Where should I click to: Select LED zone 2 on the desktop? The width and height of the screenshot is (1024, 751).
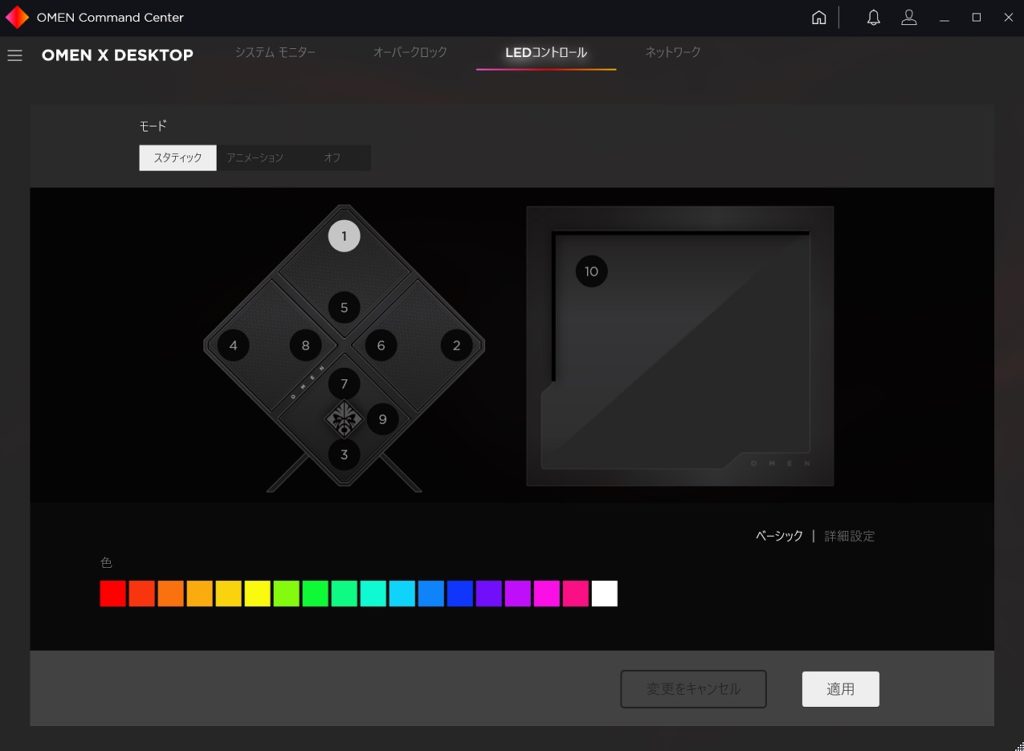(456, 345)
